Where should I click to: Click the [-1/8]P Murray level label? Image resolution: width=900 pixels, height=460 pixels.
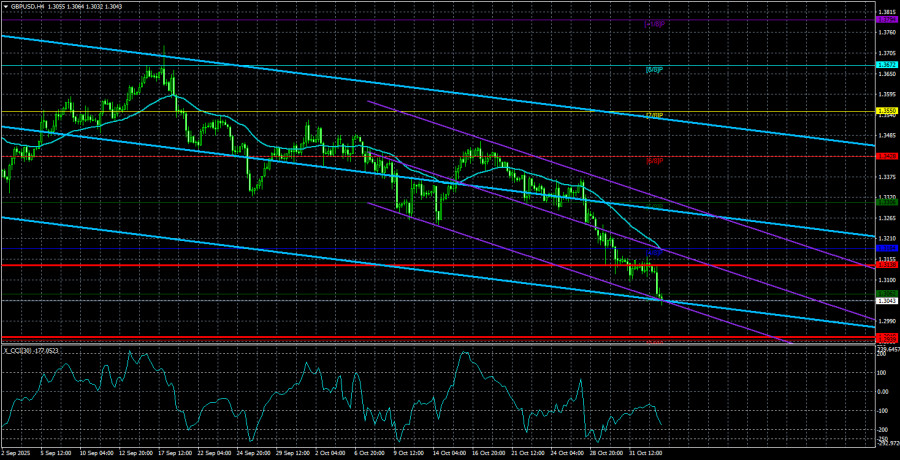(654, 343)
